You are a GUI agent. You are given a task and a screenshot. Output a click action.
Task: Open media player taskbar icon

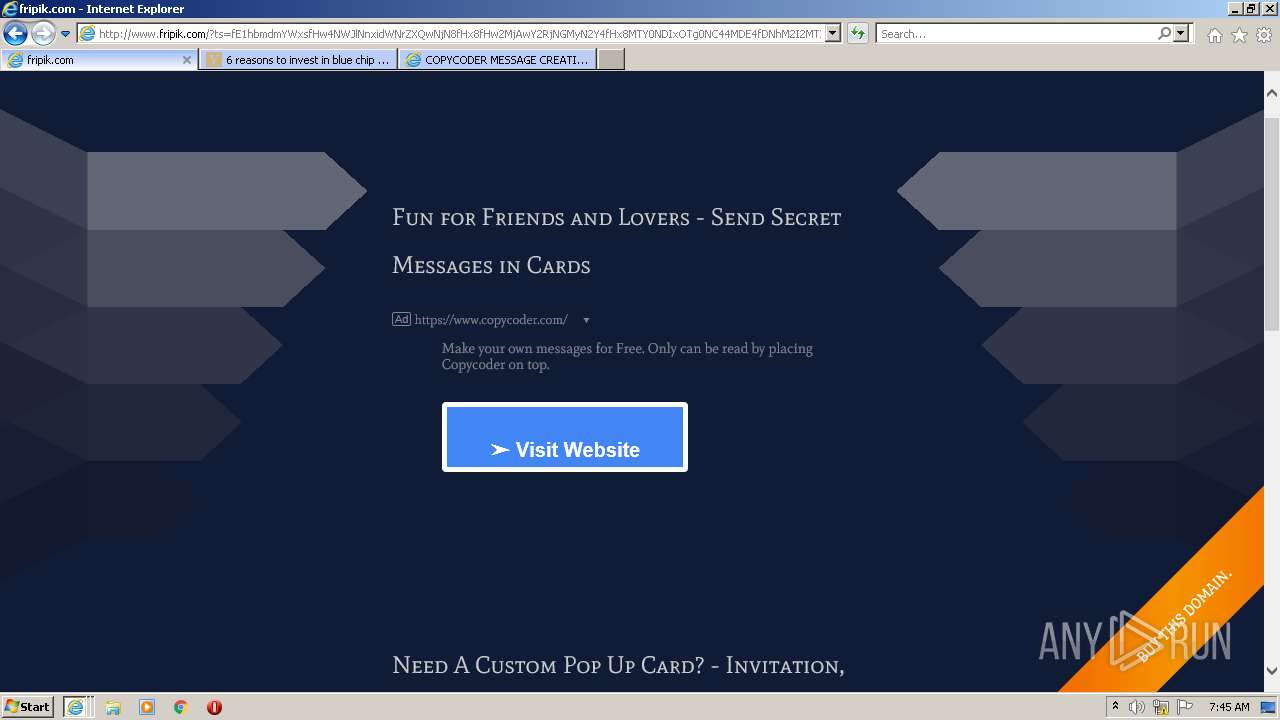coord(147,707)
